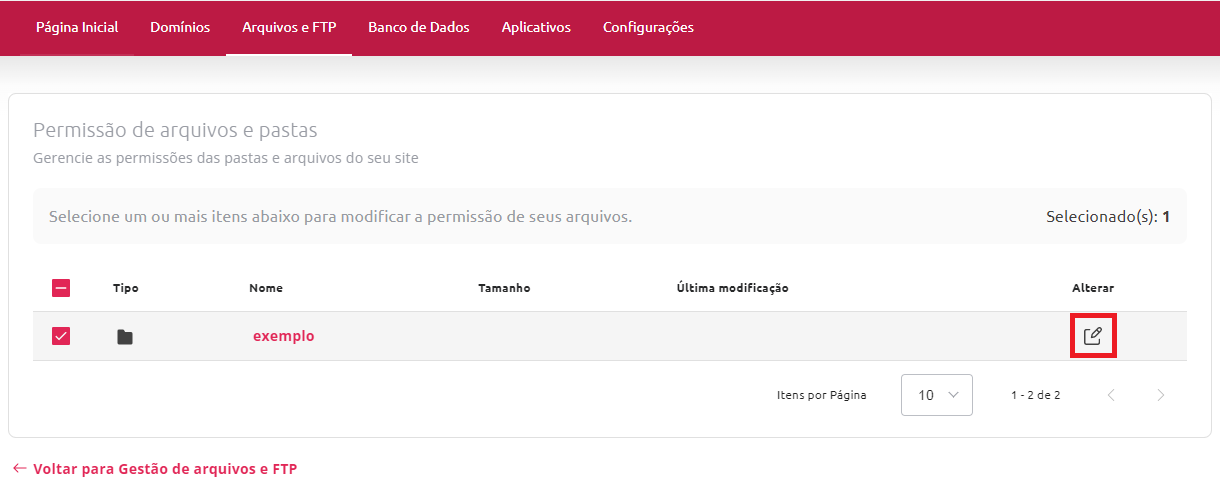Go to the previous page arrow
This screenshot has height=479, width=1220.
click(x=1111, y=395)
